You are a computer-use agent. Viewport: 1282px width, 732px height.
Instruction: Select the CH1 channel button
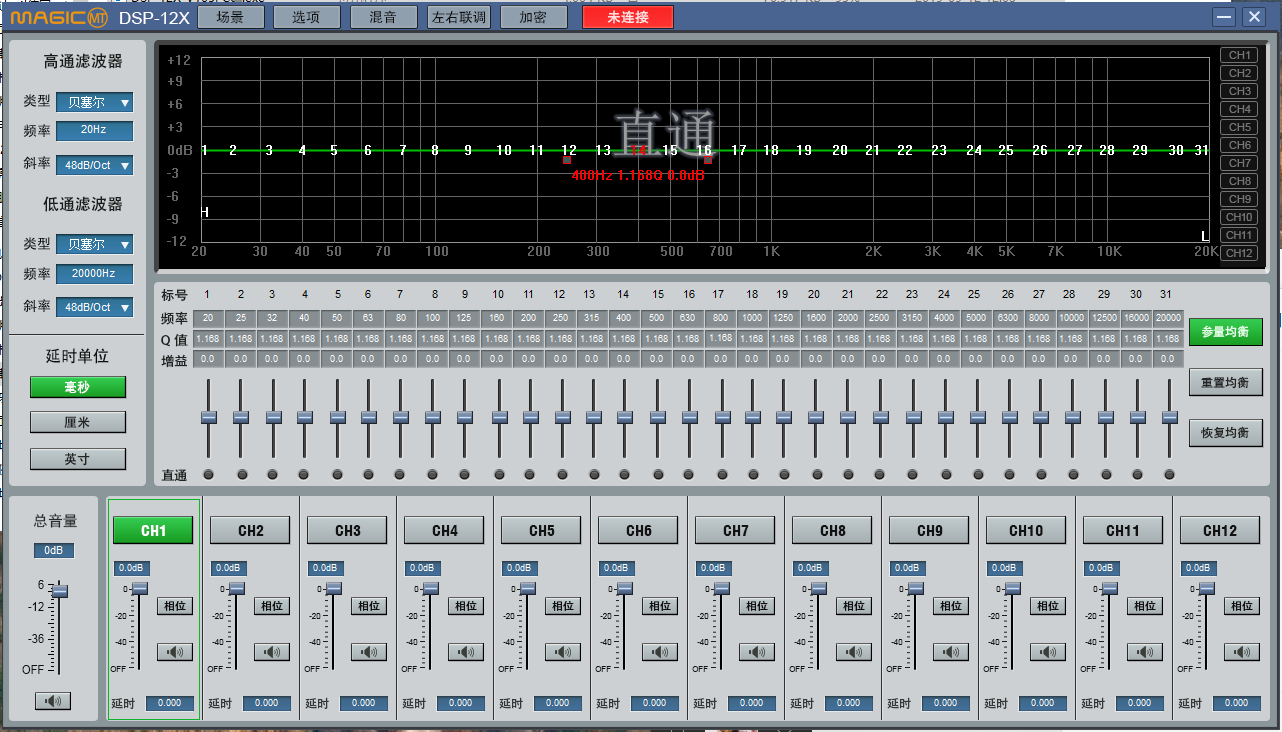[x=153, y=530]
